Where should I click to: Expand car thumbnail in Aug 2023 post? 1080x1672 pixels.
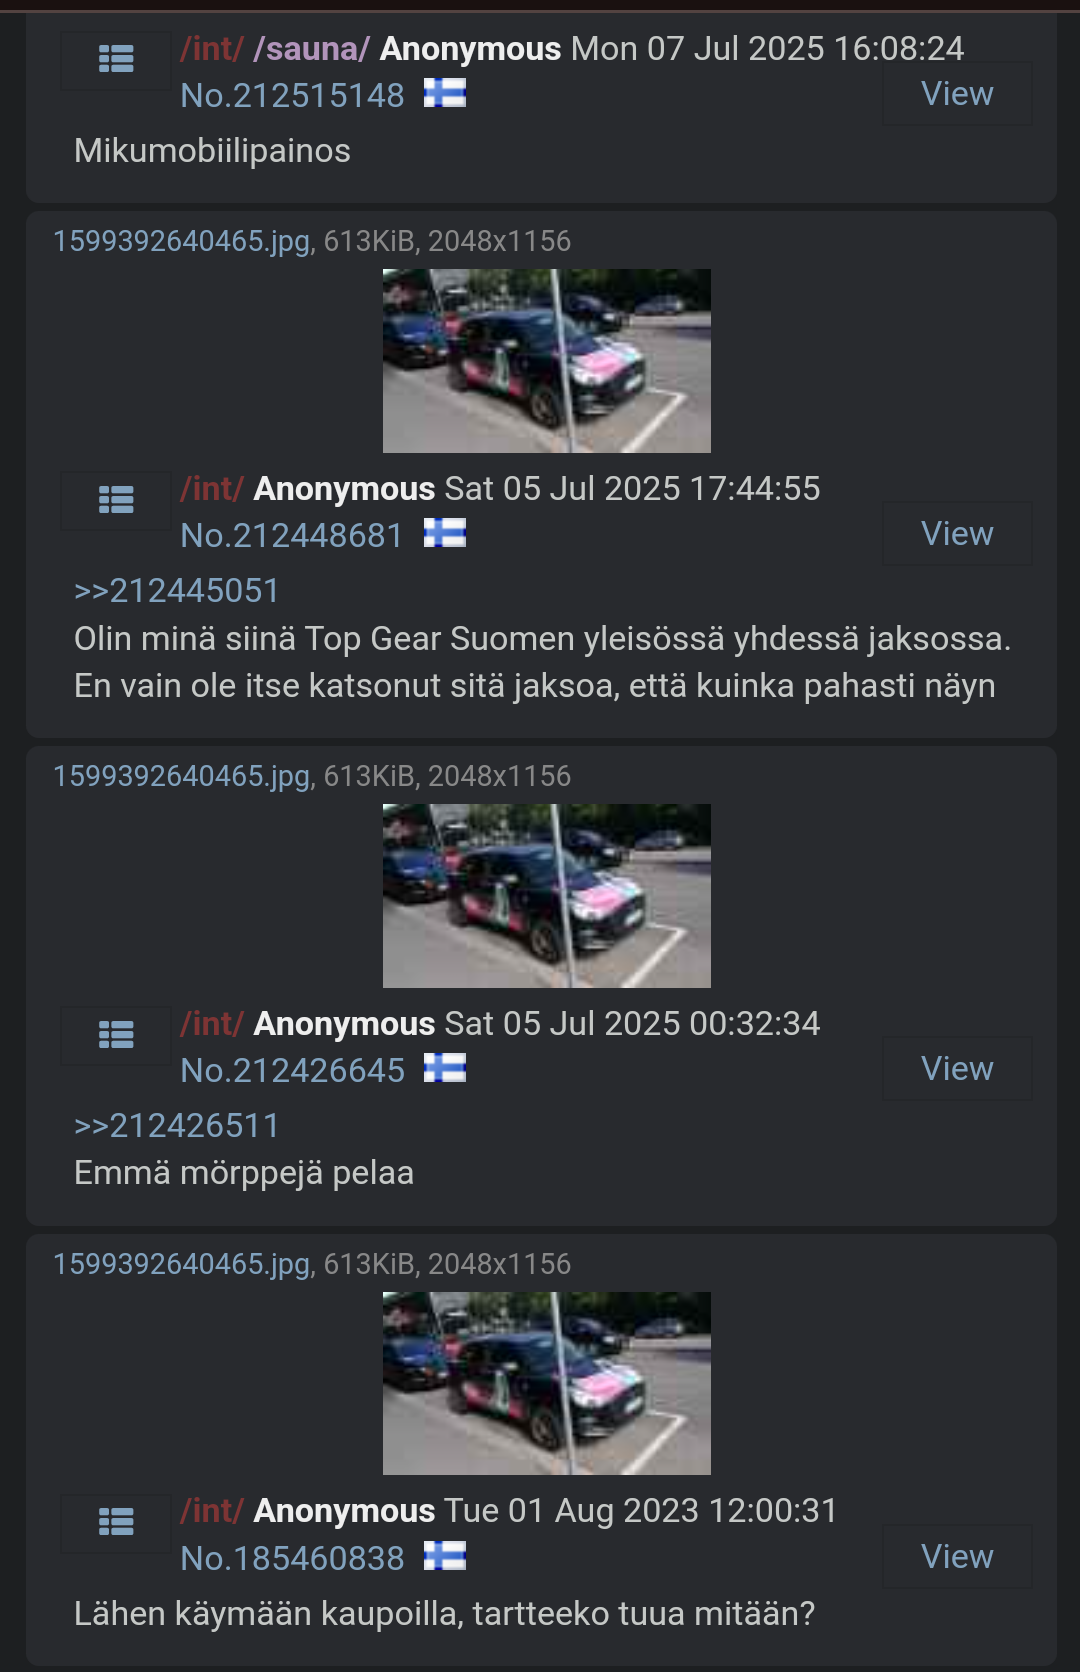click(x=547, y=1384)
